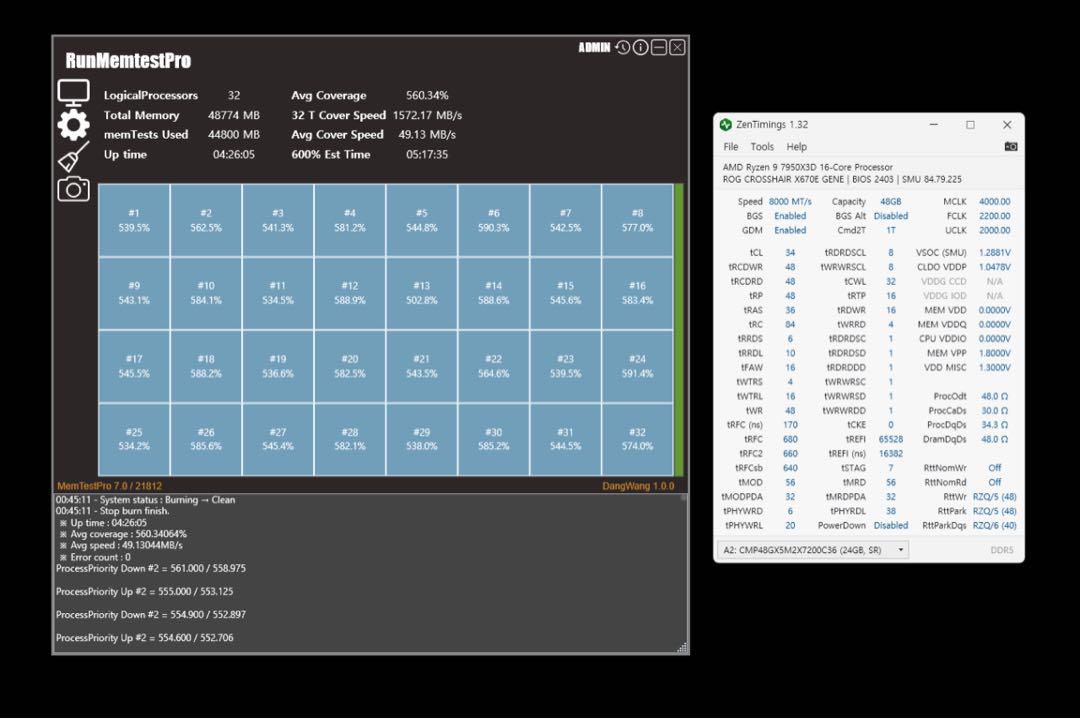
Task: Select memtest tile #10 at 584.1%
Action: click(x=206, y=293)
